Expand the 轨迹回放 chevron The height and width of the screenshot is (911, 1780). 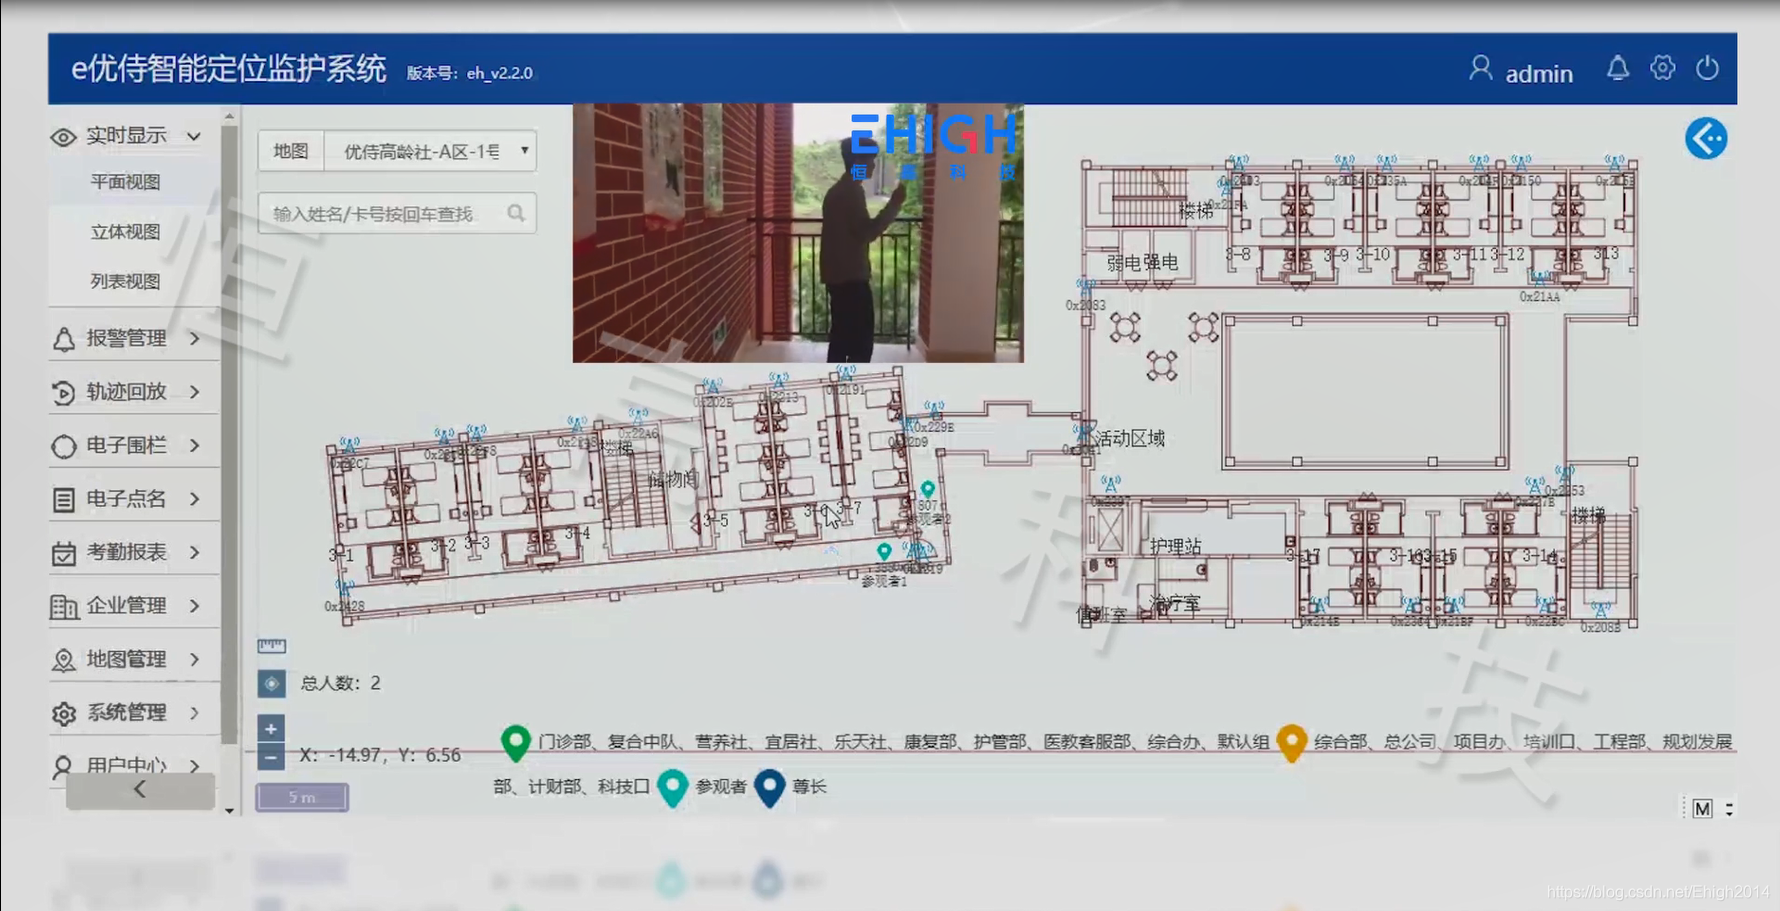click(195, 392)
